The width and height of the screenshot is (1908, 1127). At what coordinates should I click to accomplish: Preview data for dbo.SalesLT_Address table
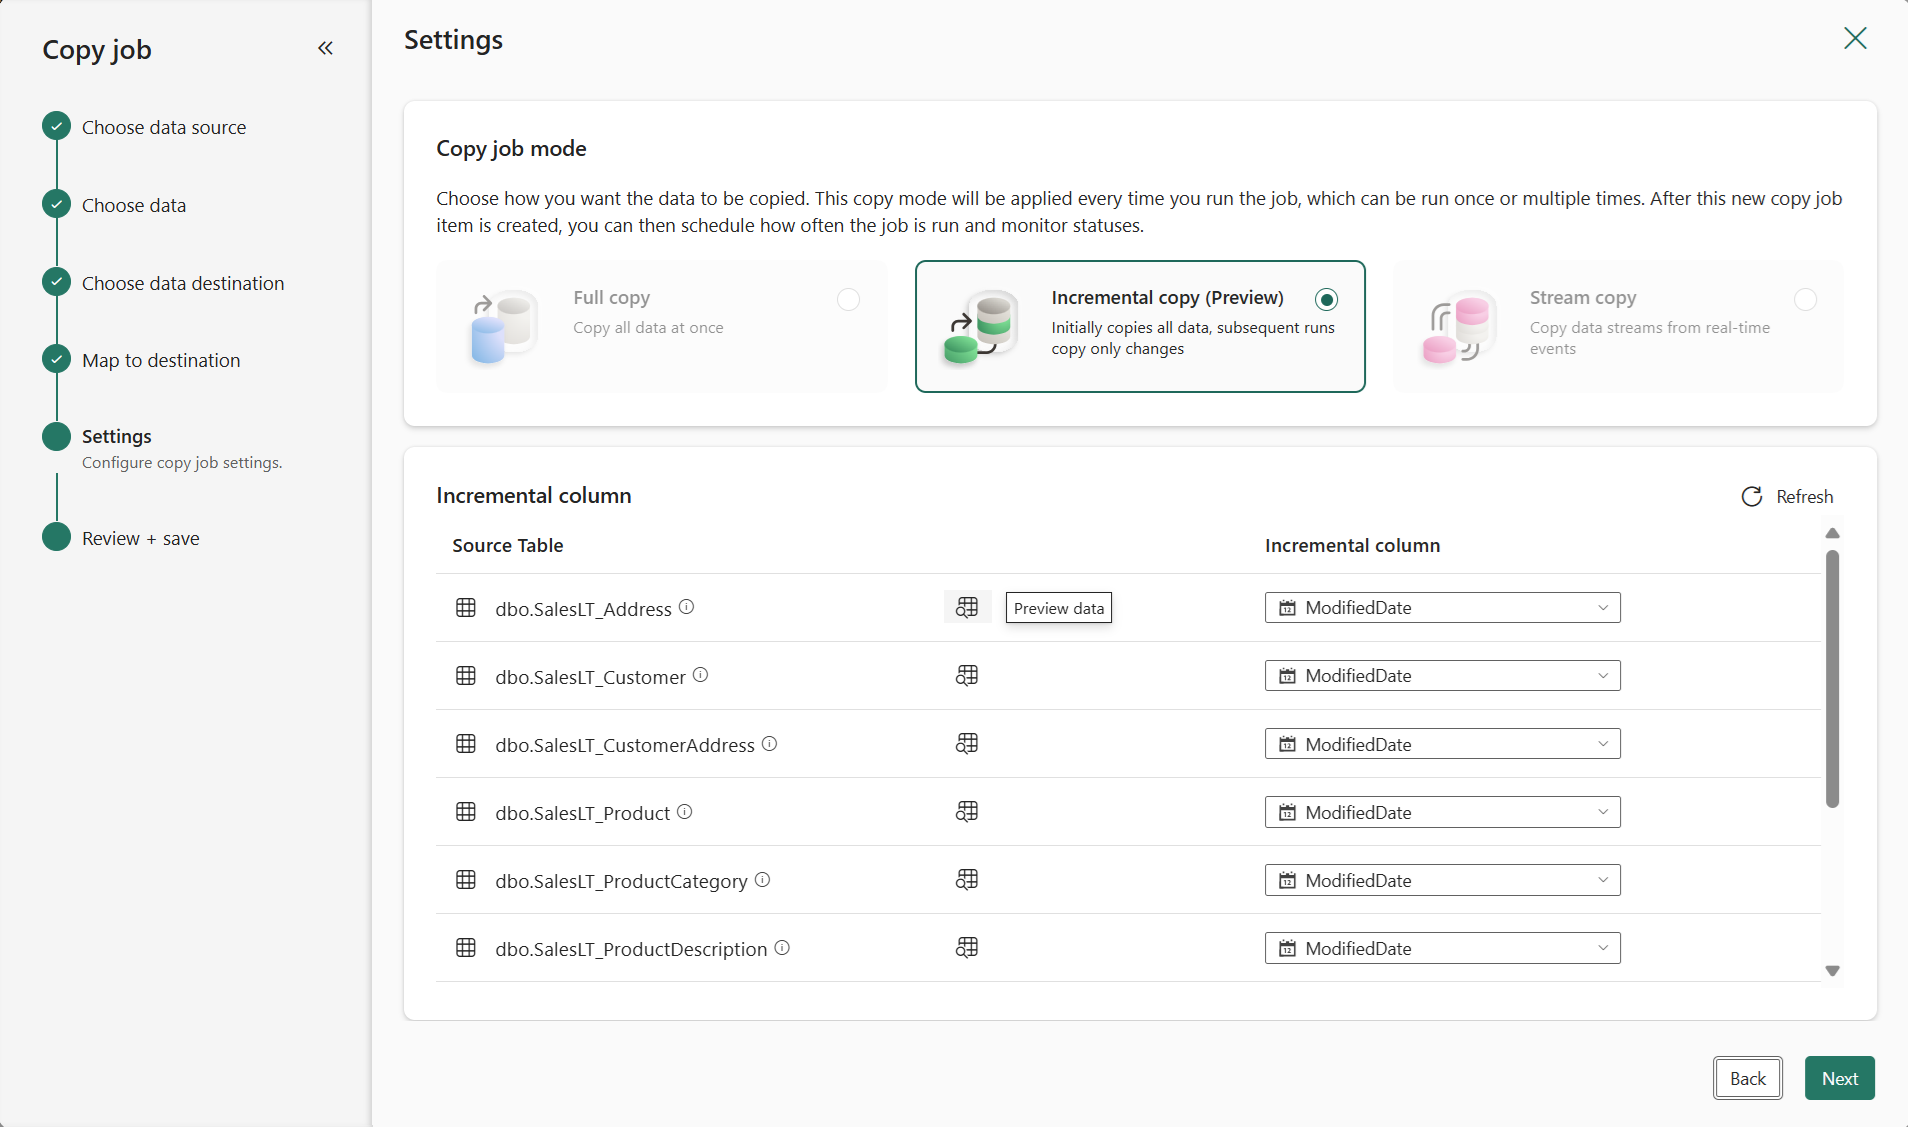(x=967, y=608)
